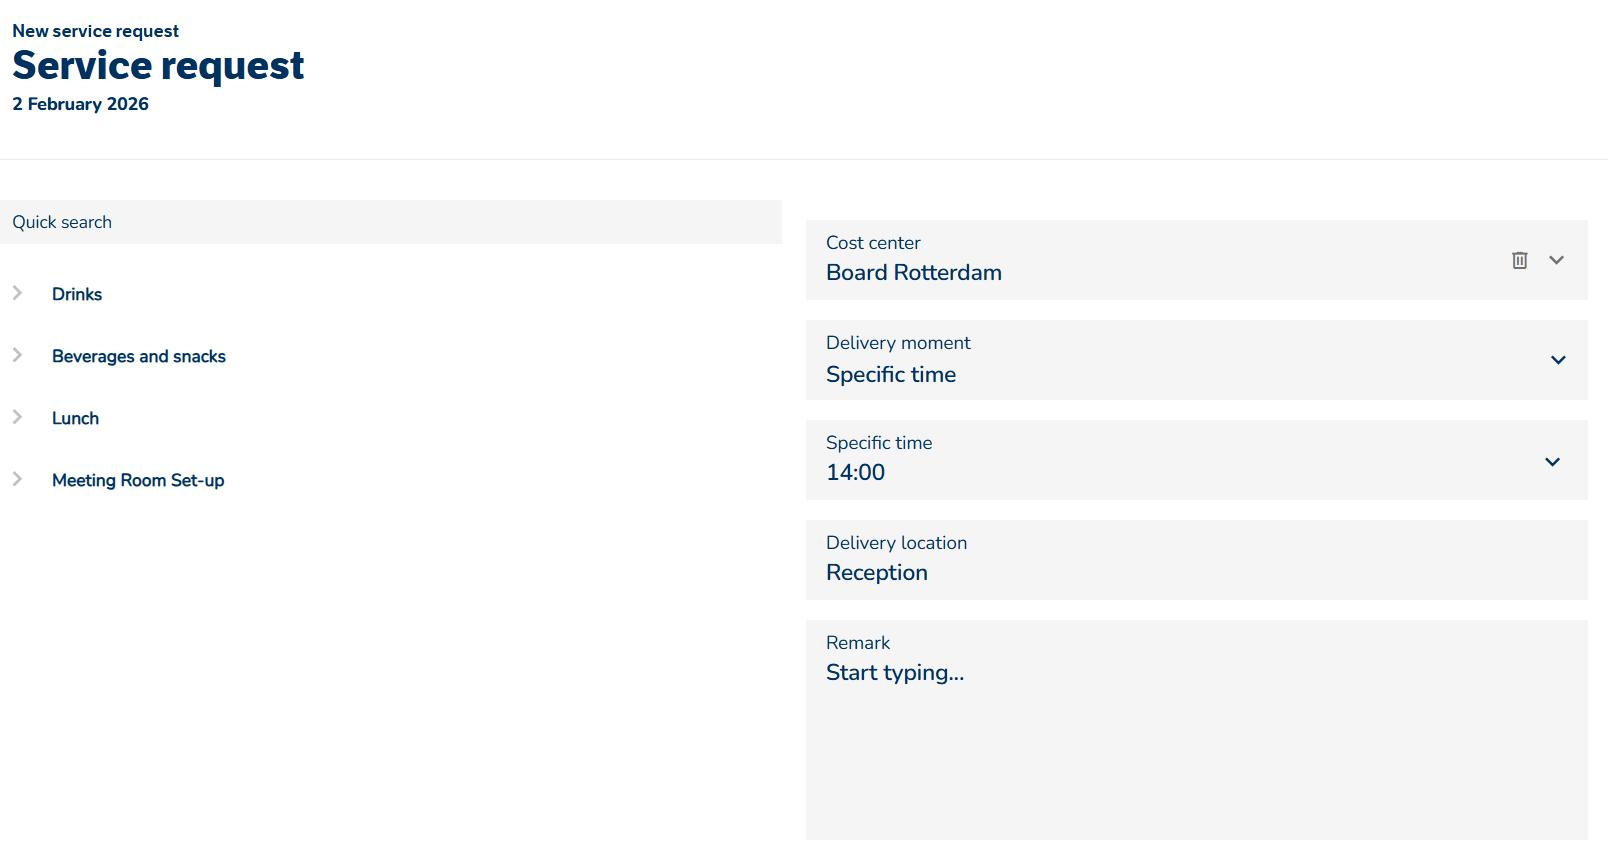Click the 14:00 time value
This screenshot has width=1608, height=858.
point(855,472)
